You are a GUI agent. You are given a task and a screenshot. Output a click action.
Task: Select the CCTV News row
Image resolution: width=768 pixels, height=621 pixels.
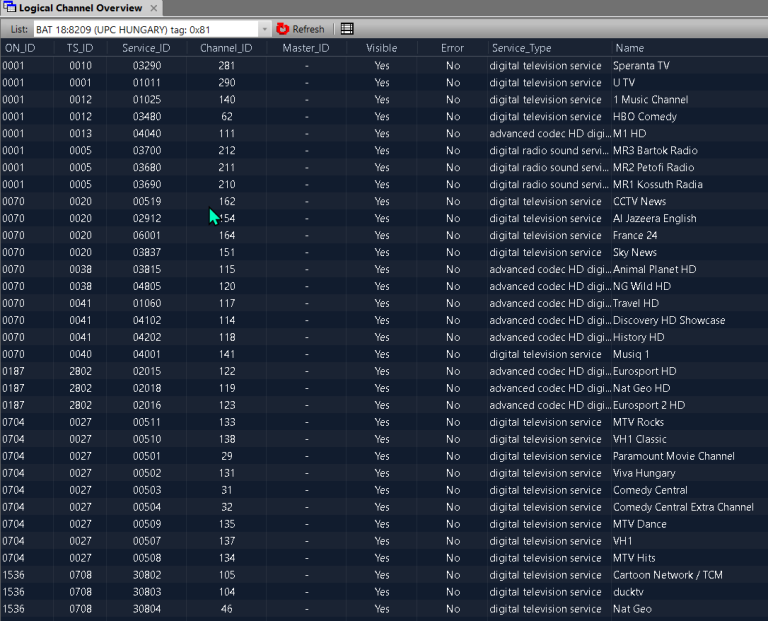384,201
